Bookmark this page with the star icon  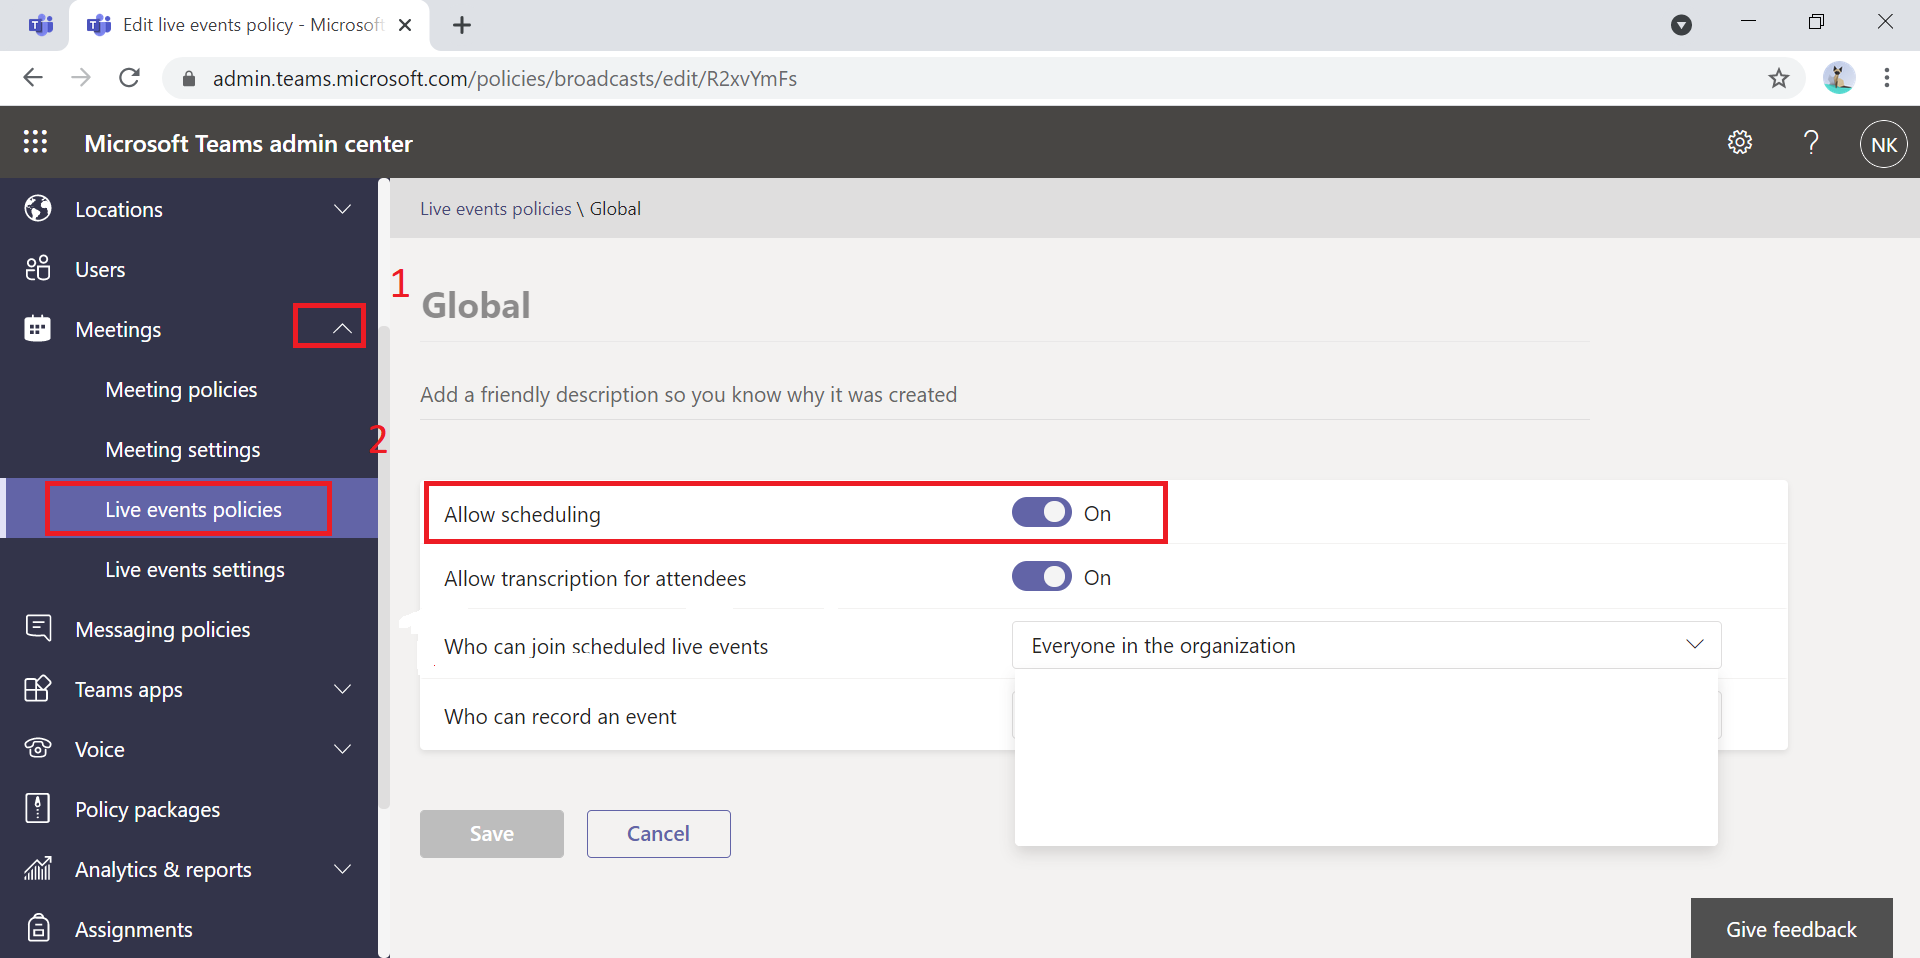pos(1779,78)
